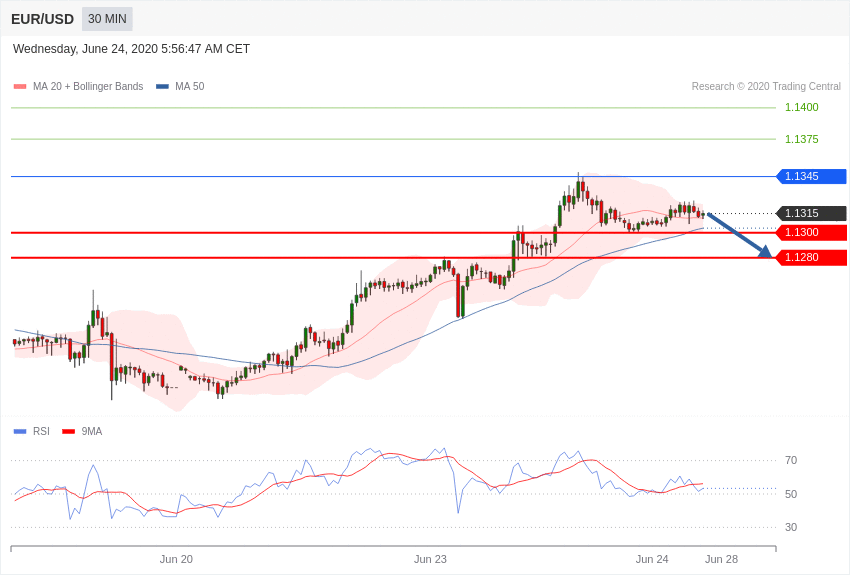Click the Jun 23 date axis label

point(430,559)
